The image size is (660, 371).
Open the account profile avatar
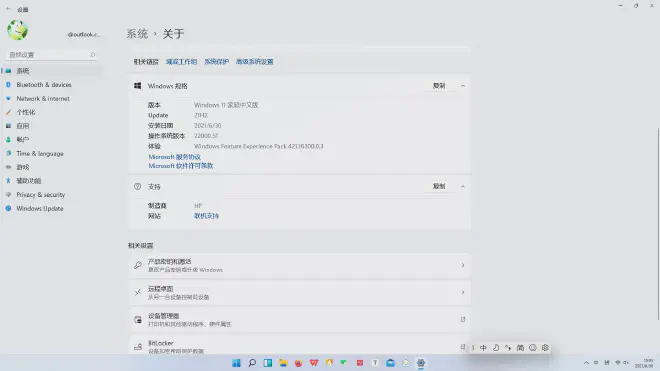coord(17,30)
